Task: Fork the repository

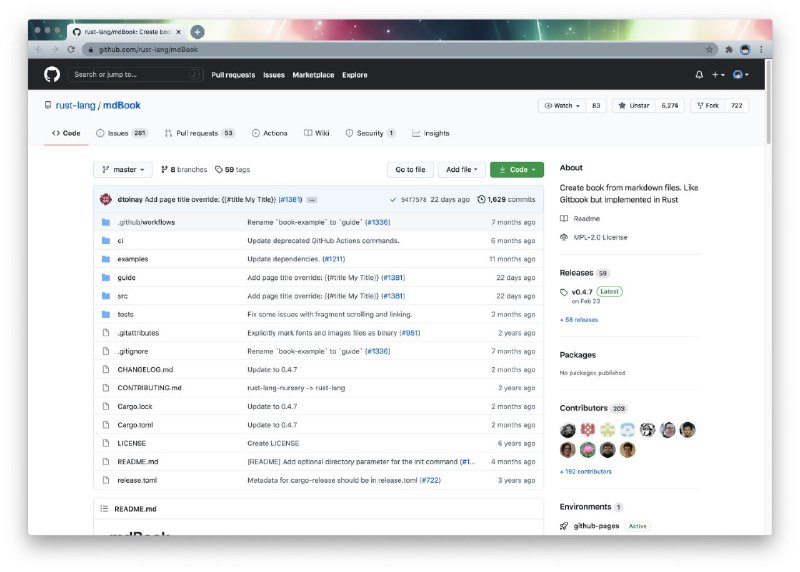Action: tap(708, 106)
